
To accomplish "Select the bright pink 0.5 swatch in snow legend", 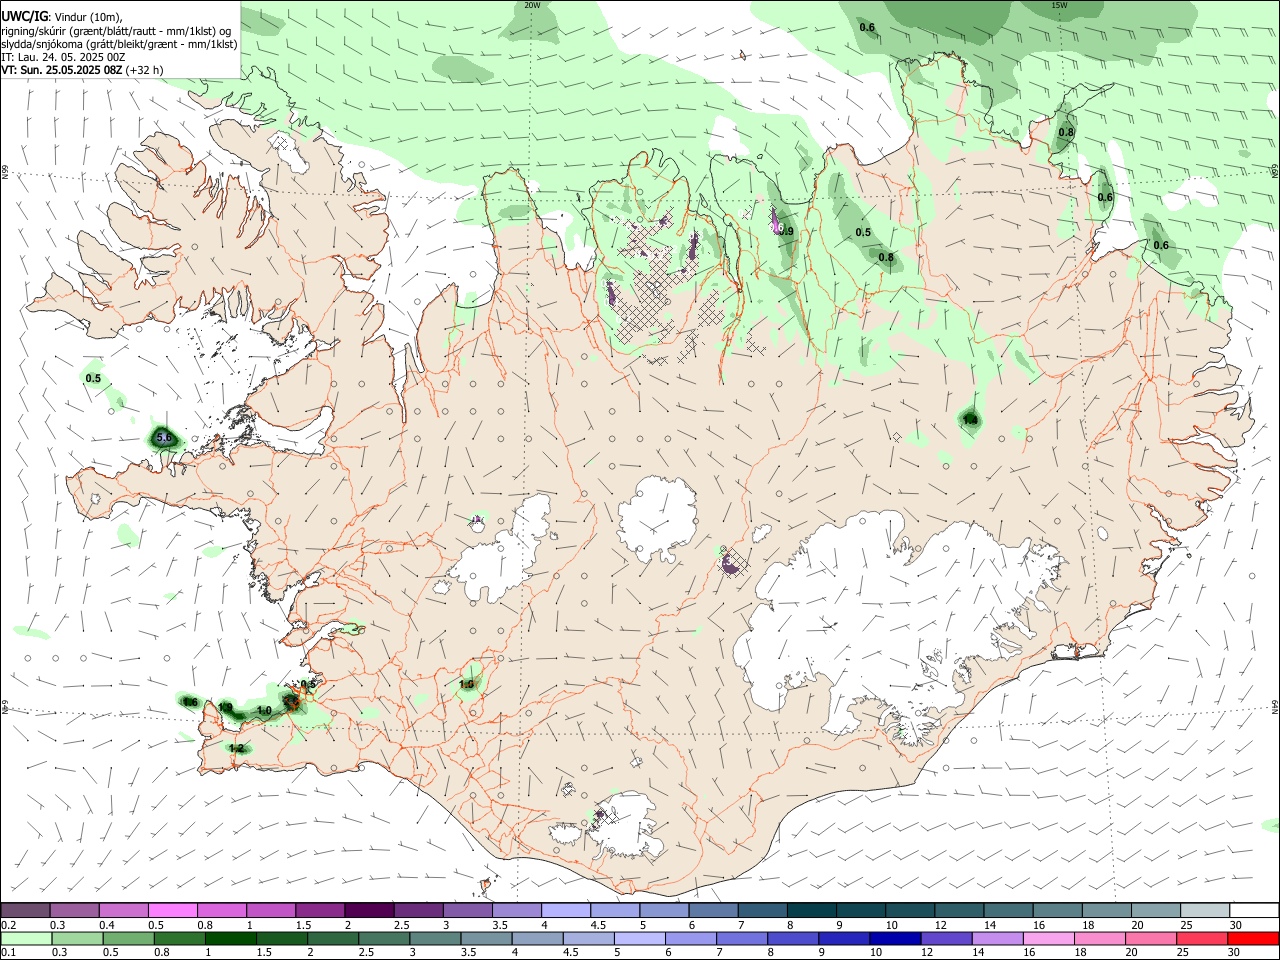I will coord(173,911).
